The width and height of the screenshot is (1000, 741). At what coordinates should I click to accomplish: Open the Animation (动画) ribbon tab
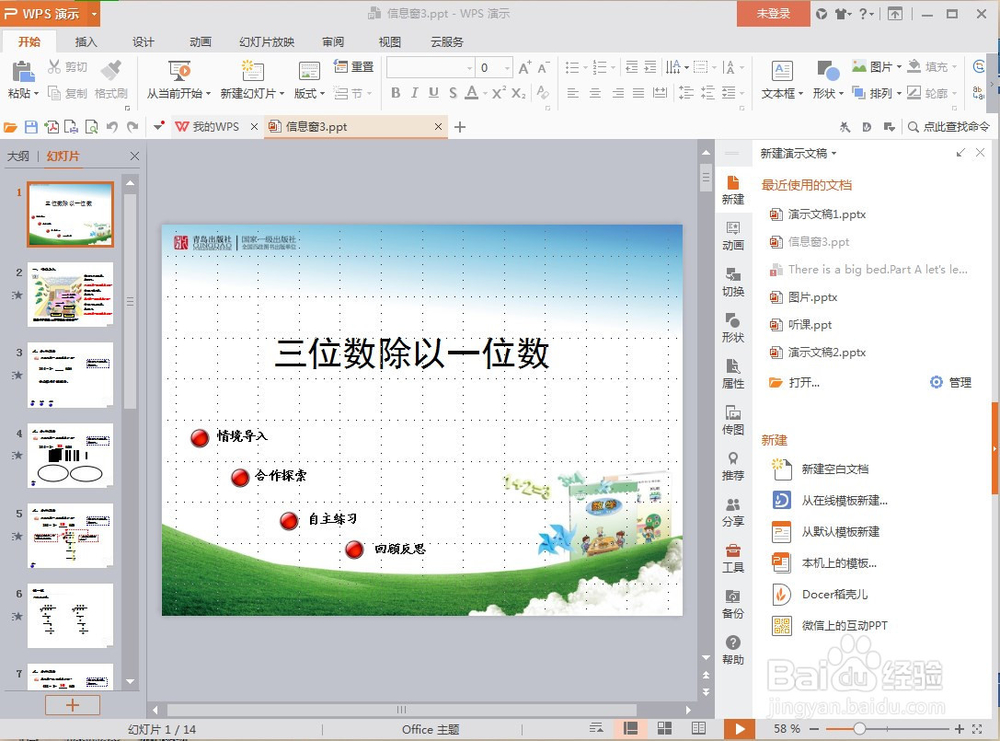[x=200, y=42]
